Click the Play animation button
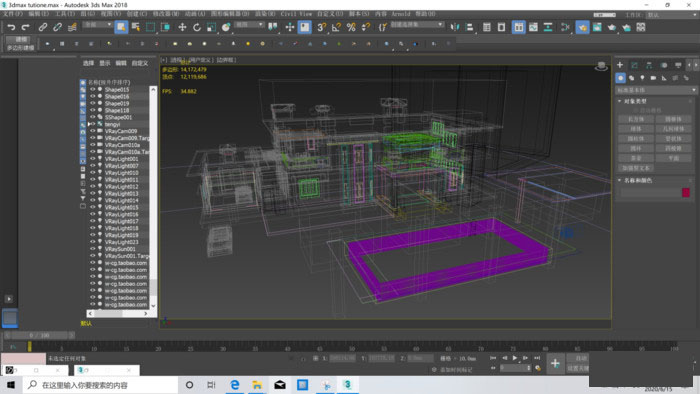This screenshot has width=700, height=394. [515, 358]
